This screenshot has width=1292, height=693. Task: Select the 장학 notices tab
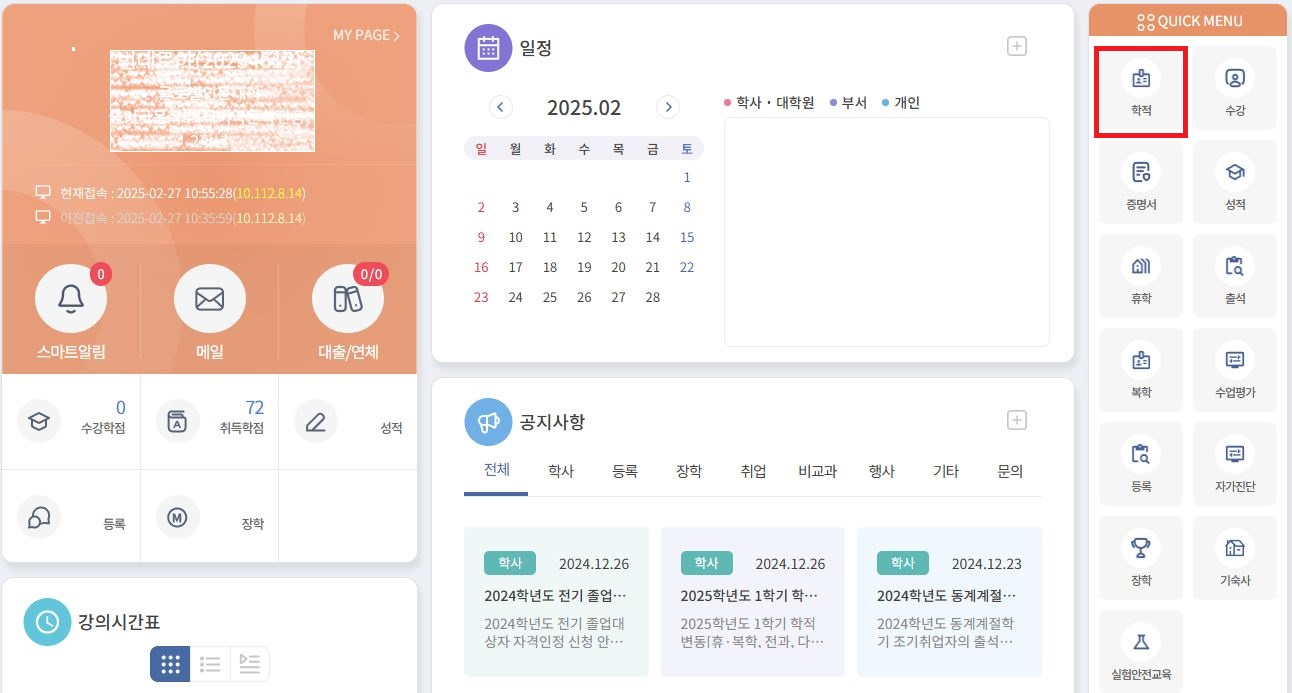coord(689,472)
